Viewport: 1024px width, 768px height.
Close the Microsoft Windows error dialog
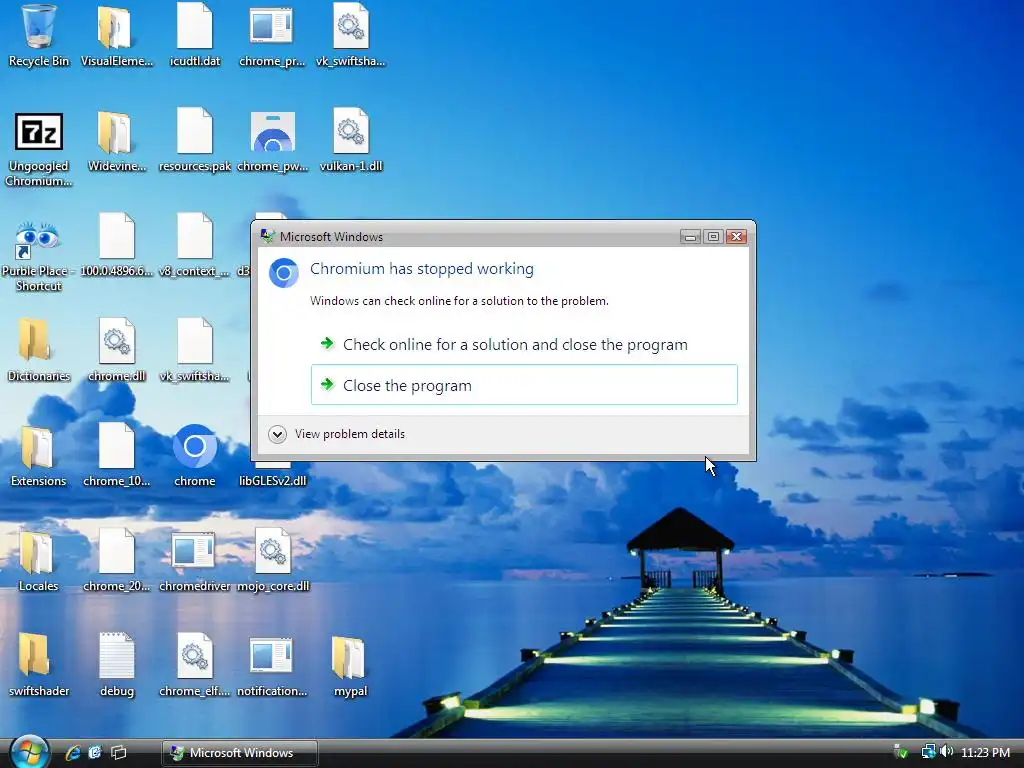(736, 236)
